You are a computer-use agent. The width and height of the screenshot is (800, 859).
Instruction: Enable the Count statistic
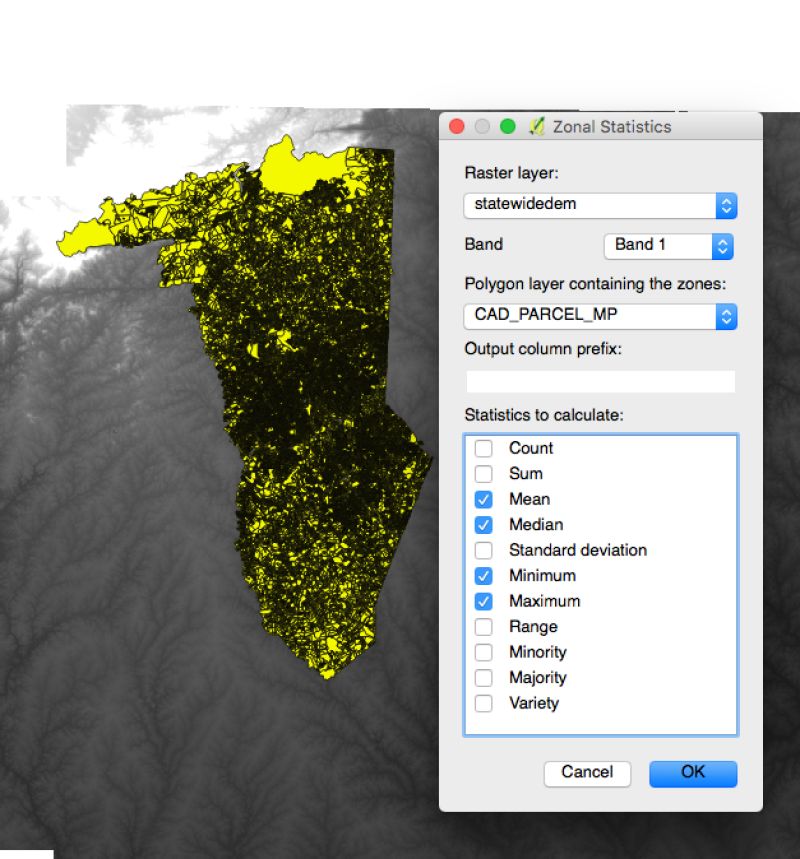(x=483, y=448)
